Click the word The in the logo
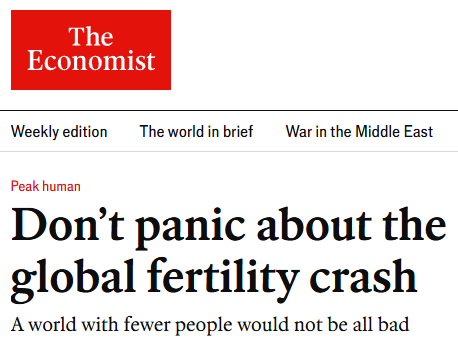The height and width of the screenshot is (364, 458). tap(91, 36)
